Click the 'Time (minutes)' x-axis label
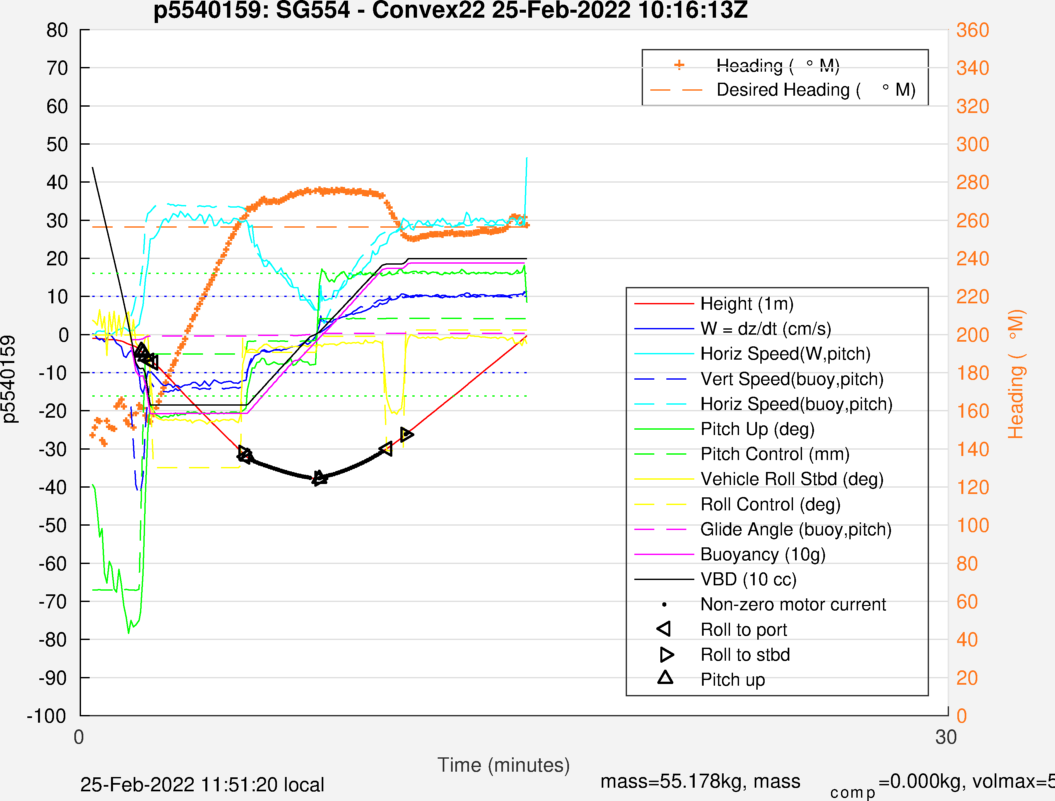 503,765
